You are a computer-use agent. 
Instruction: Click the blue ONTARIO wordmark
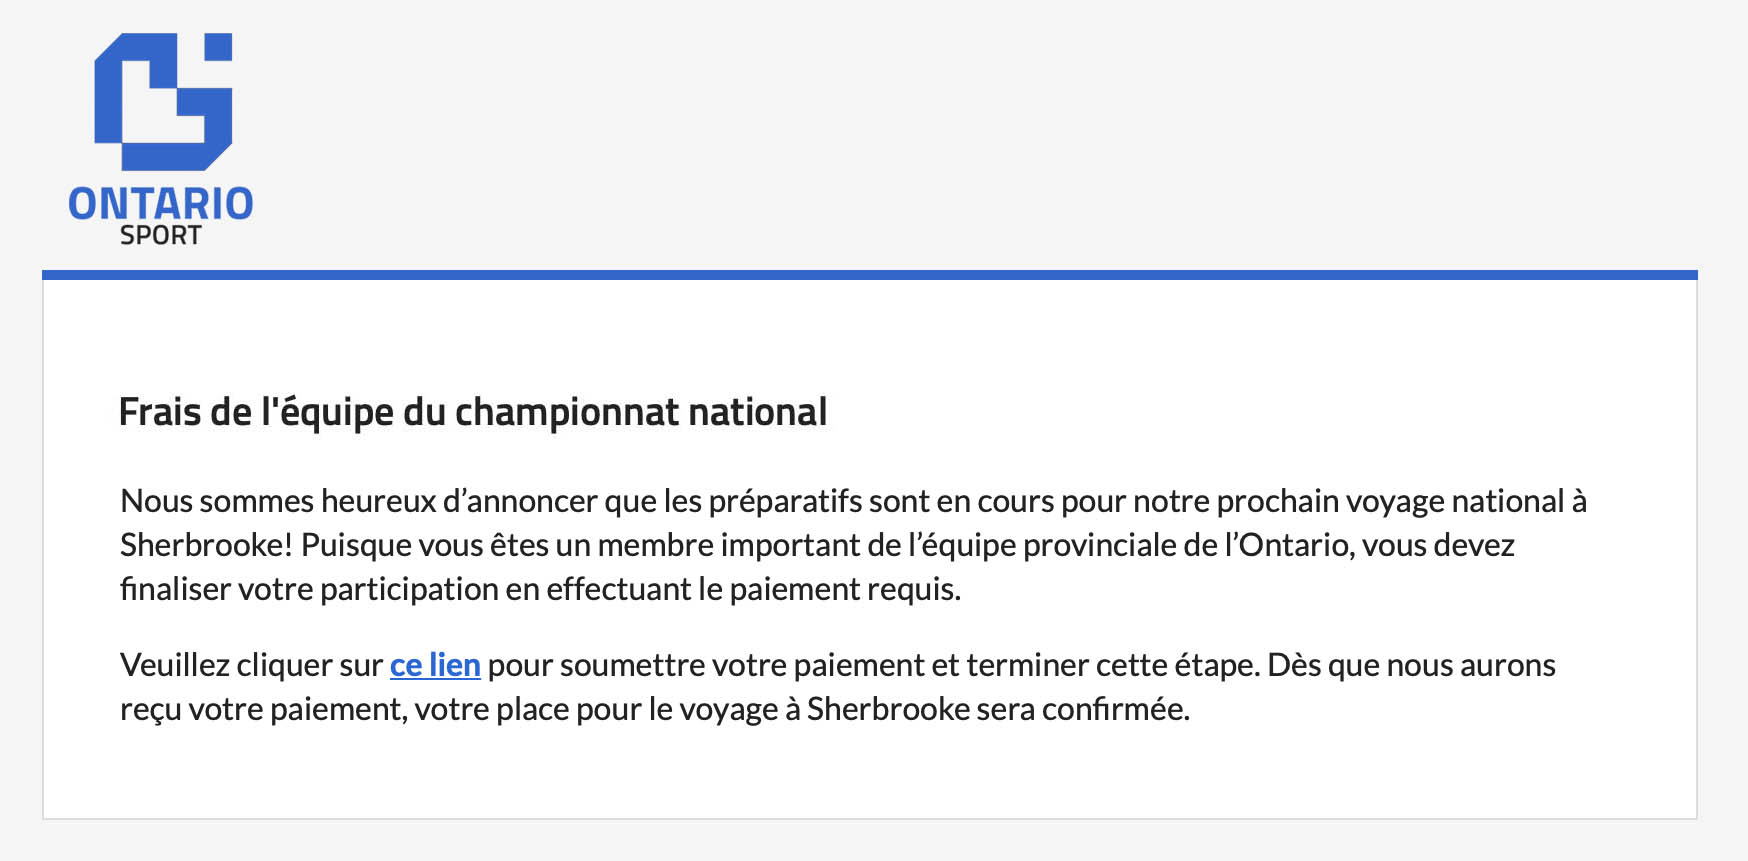161,204
